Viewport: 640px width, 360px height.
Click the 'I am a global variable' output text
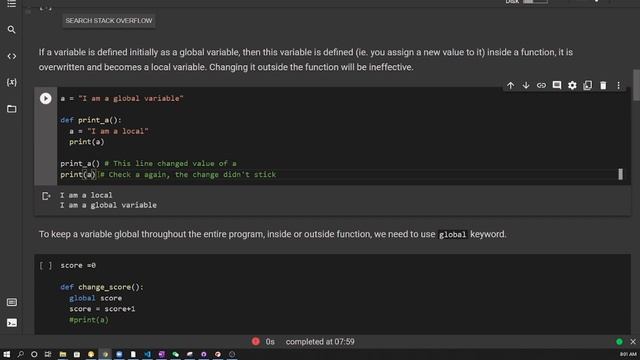[108, 205]
